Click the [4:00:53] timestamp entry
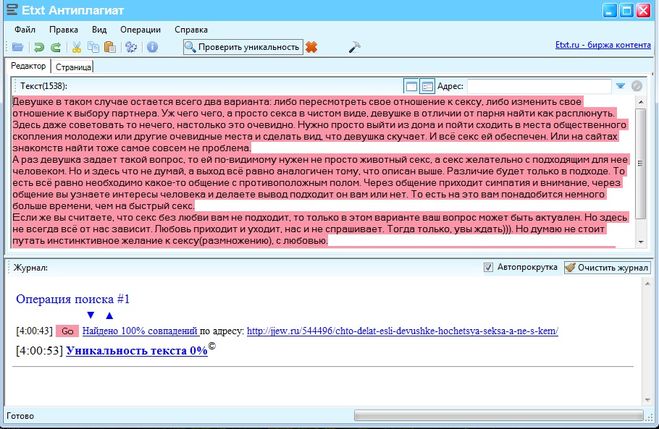This screenshot has width=659, height=429. coord(40,350)
